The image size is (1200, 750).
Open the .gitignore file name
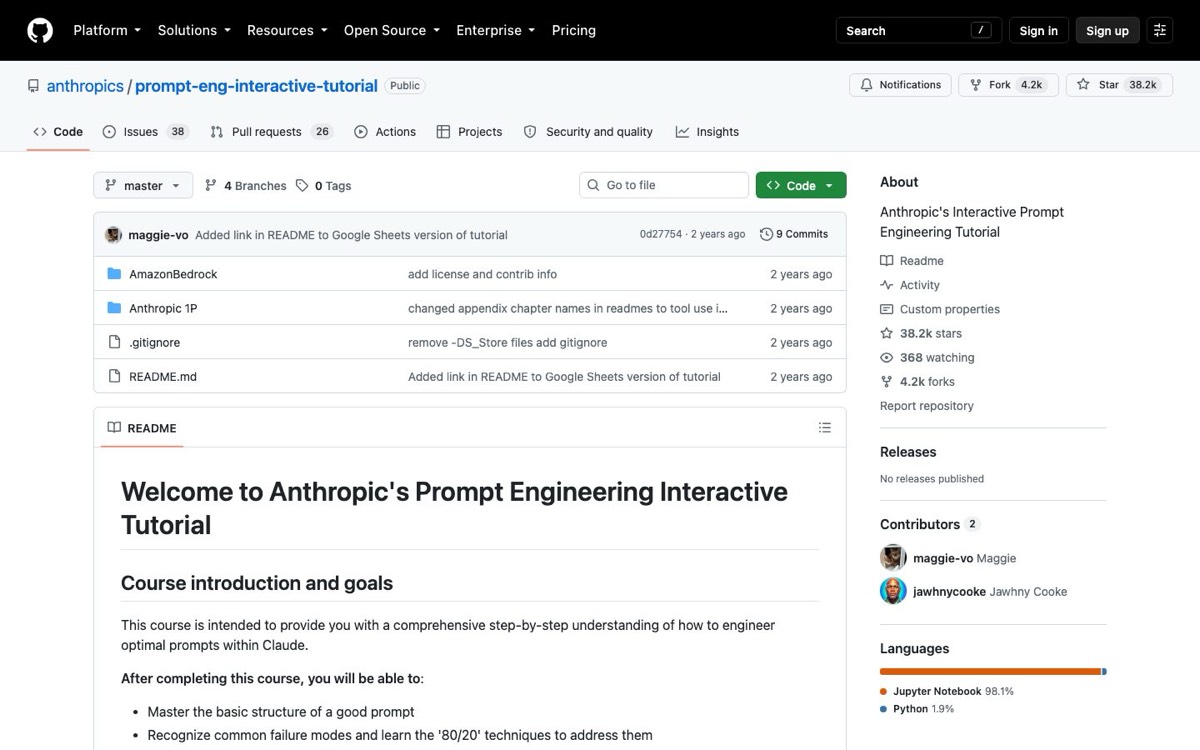pos(155,342)
